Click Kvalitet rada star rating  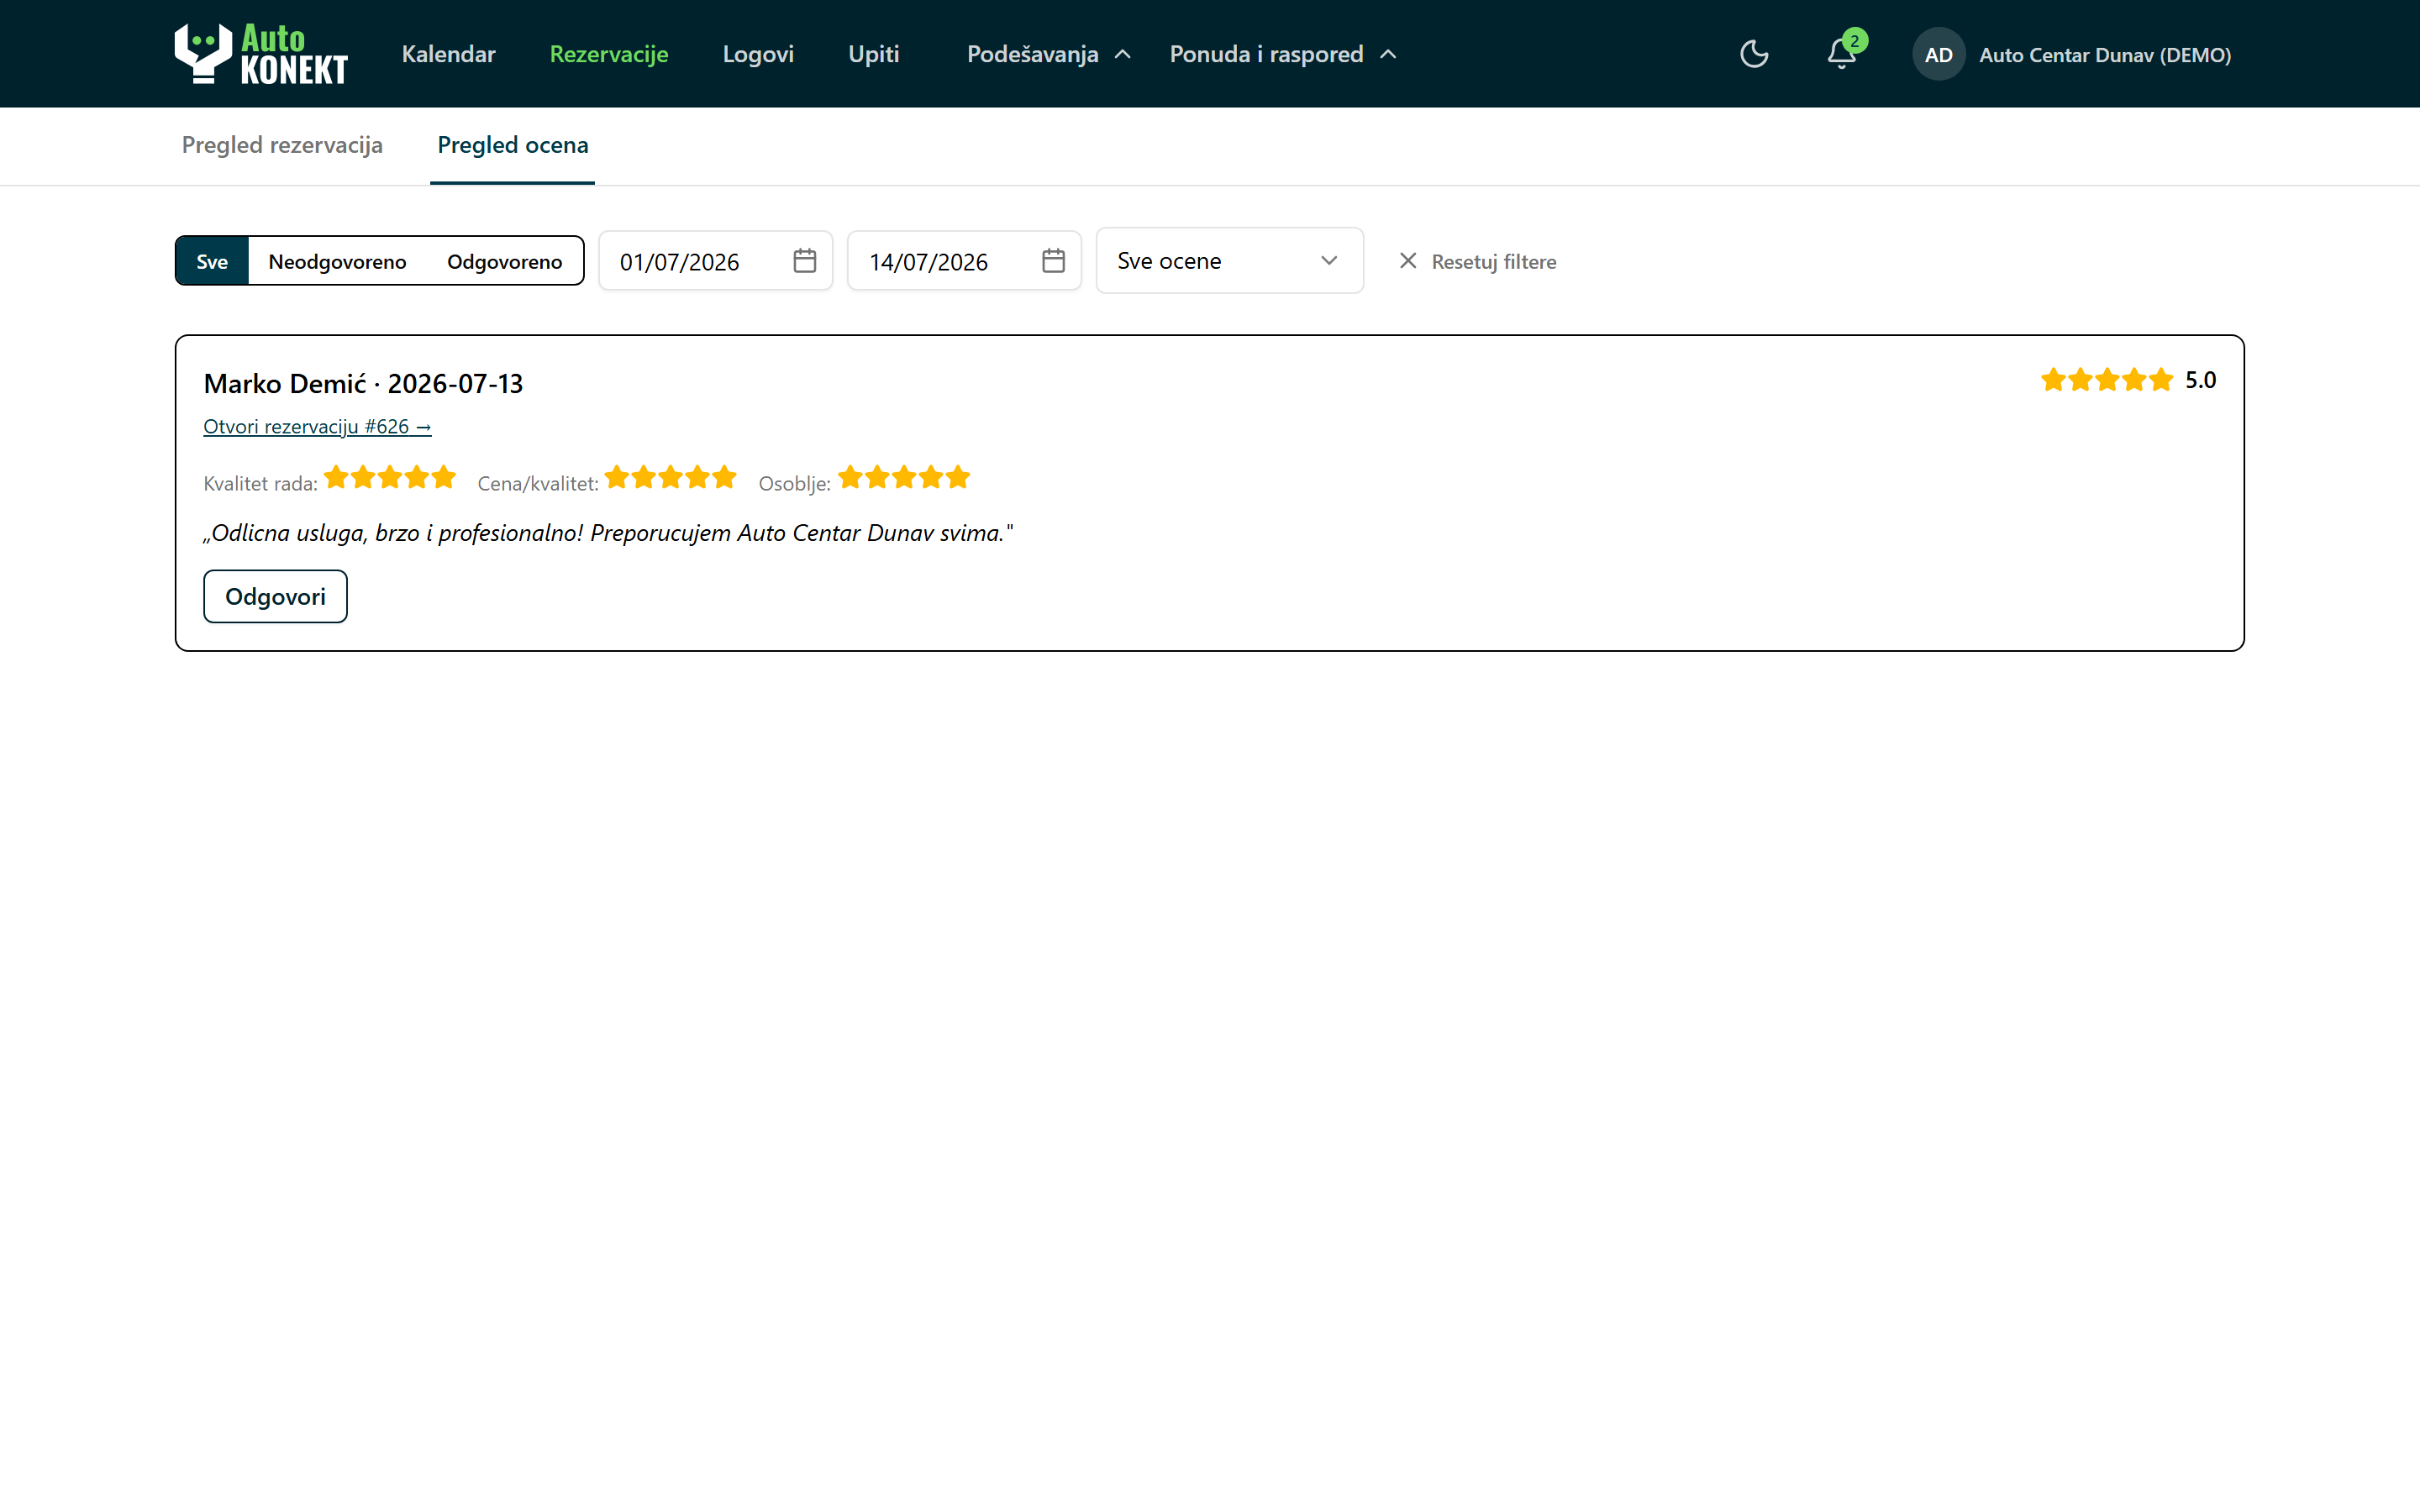point(390,478)
